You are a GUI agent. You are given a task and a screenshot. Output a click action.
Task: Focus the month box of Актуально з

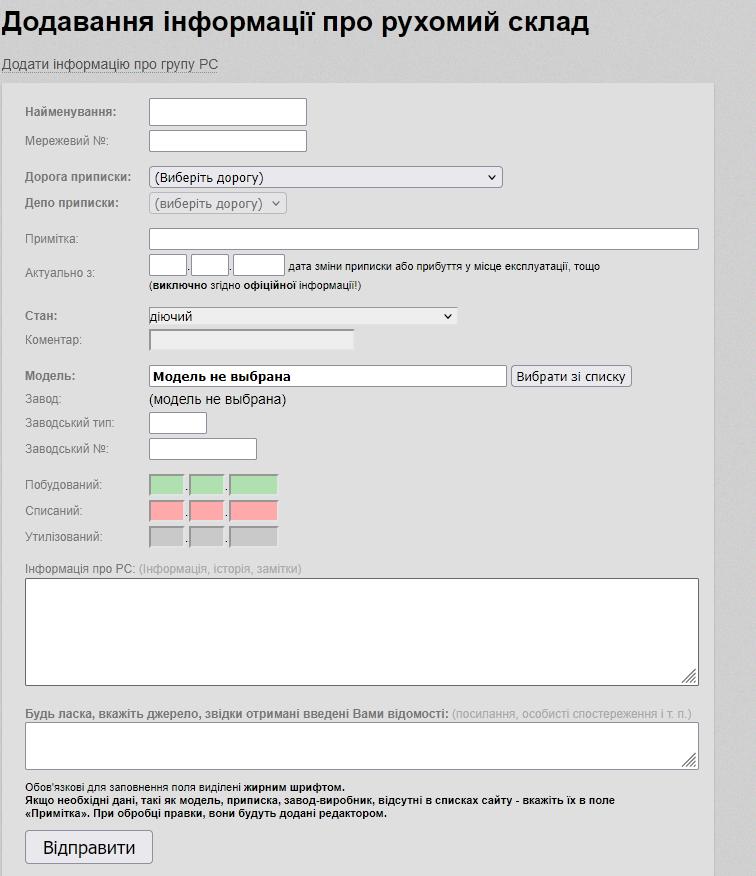click(210, 265)
